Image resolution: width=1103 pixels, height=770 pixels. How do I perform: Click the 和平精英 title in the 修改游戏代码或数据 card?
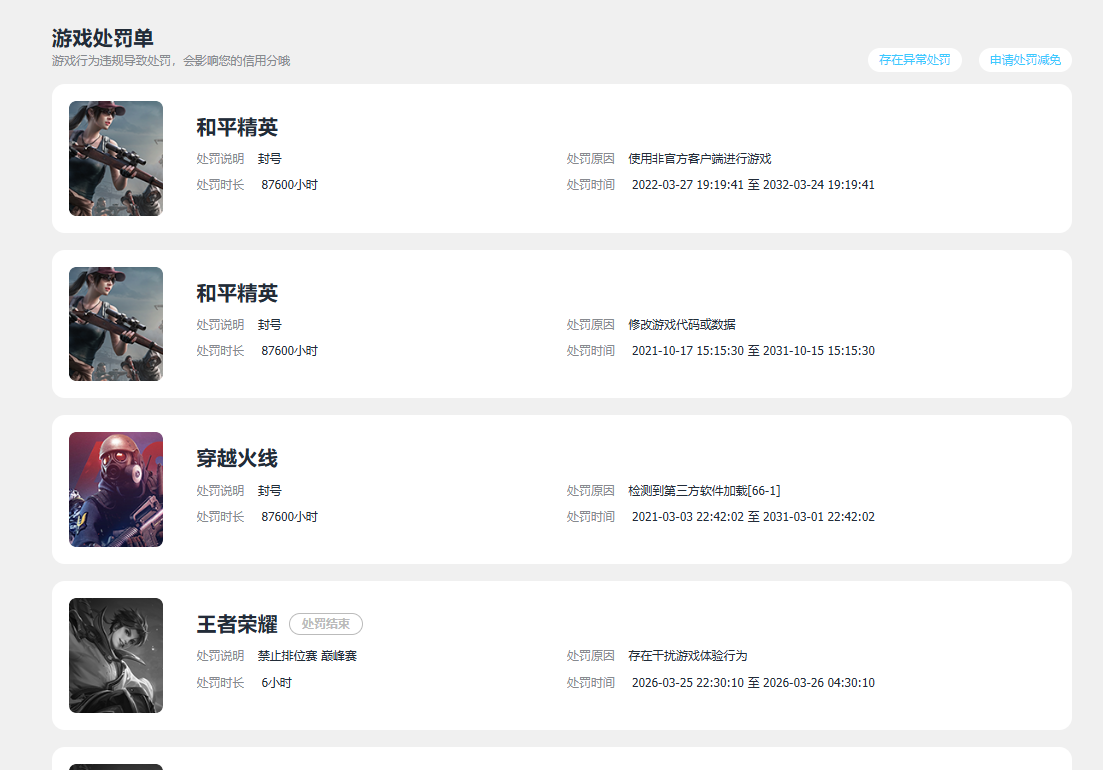237,293
